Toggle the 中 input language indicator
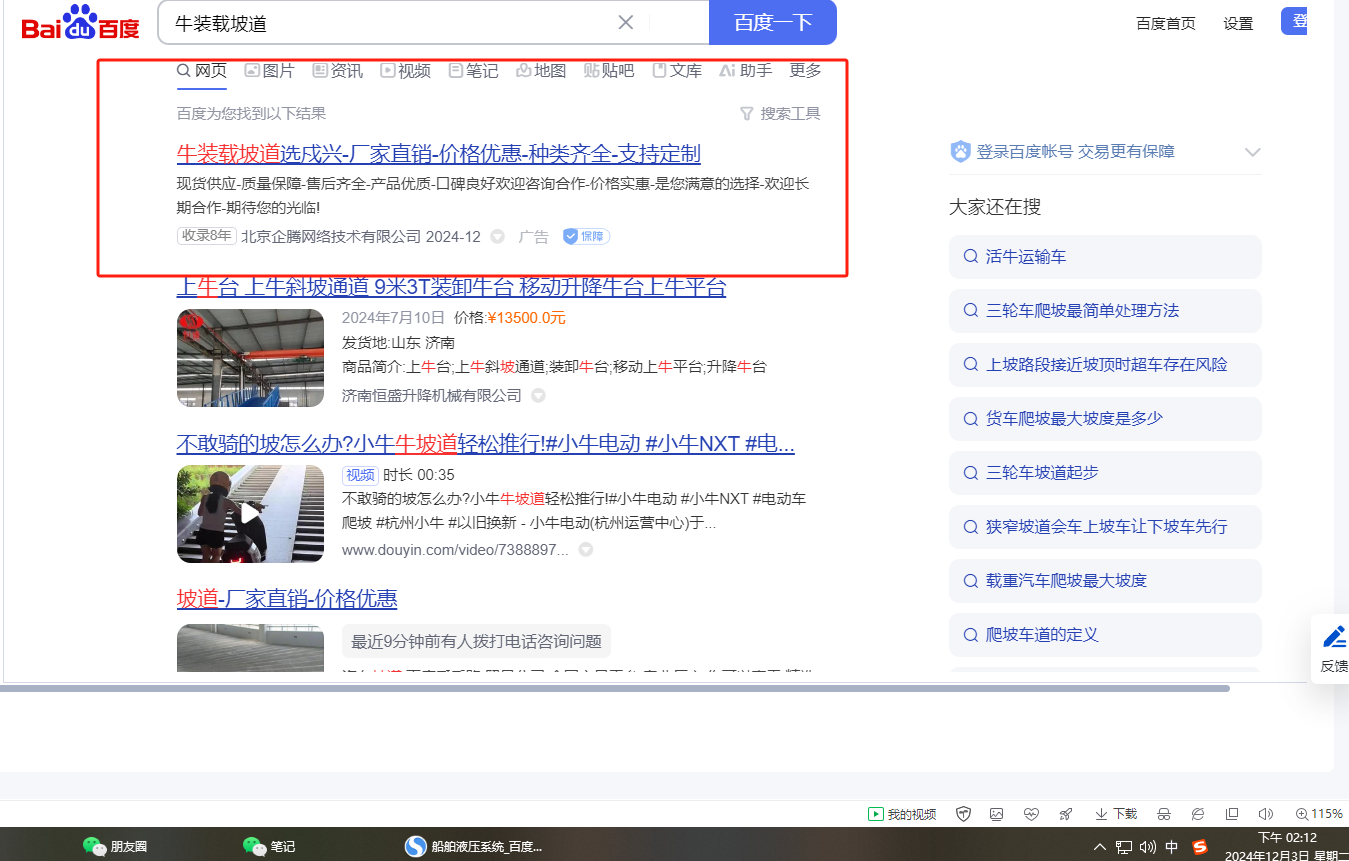The width and height of the screenshot is (1349, 861). pos(1172,847)
